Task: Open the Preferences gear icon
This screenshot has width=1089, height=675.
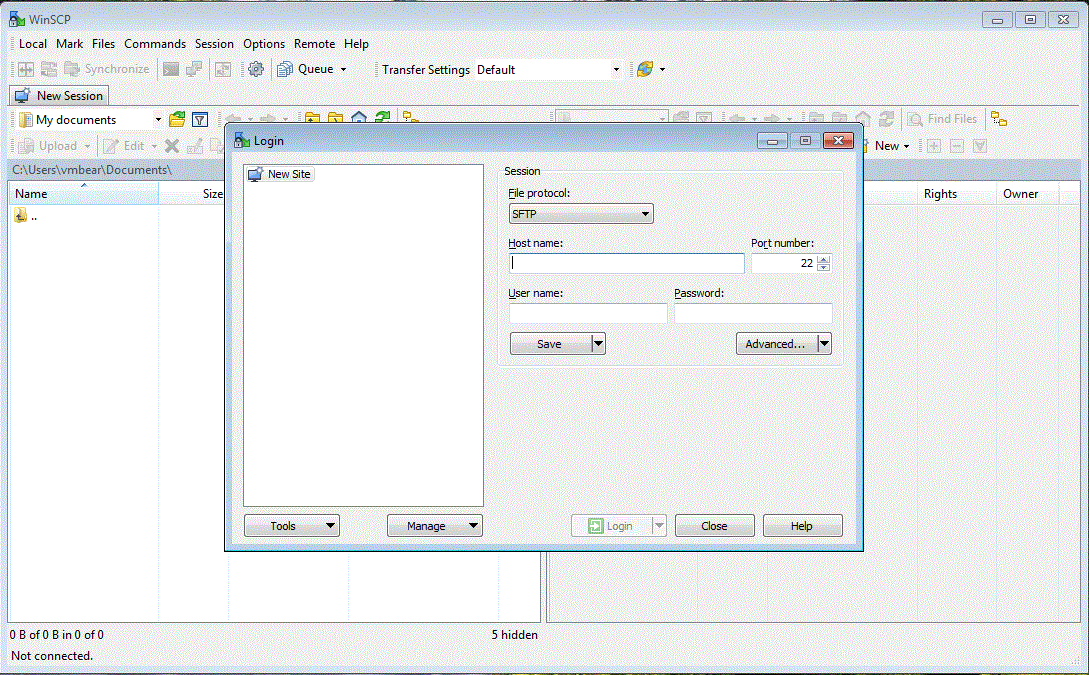Action: click(256, 69)
